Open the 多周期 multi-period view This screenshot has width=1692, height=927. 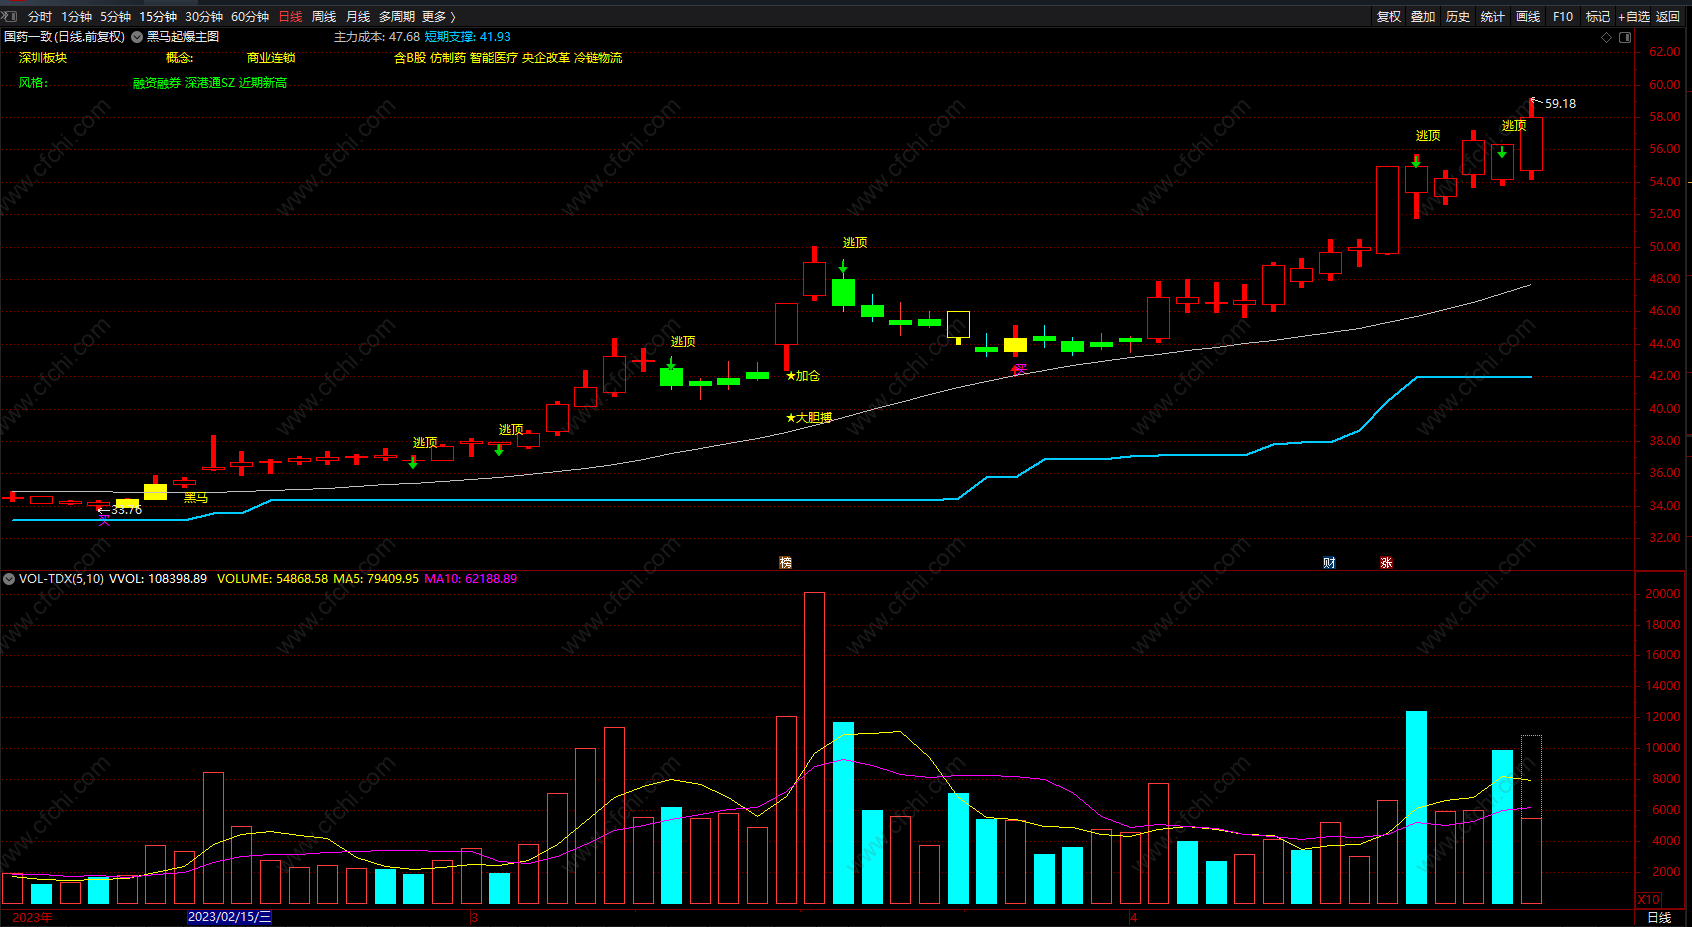click(x=396, y=16)
